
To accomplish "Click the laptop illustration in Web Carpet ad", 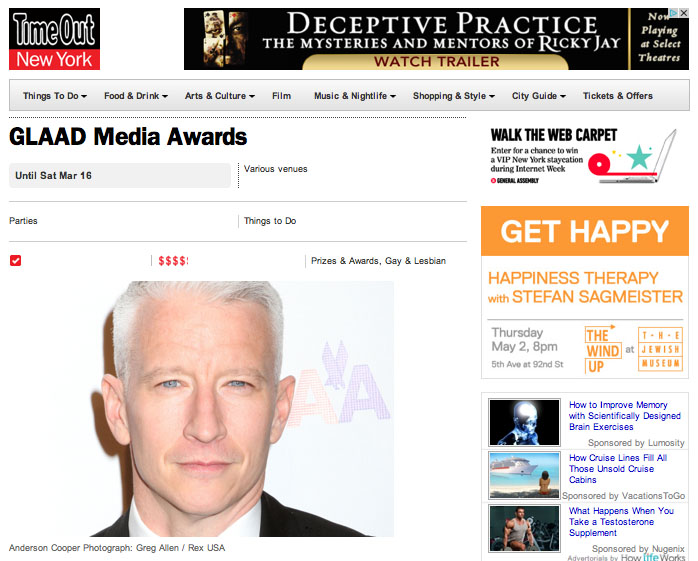I will pyautogui.click(x=637, y=158).
